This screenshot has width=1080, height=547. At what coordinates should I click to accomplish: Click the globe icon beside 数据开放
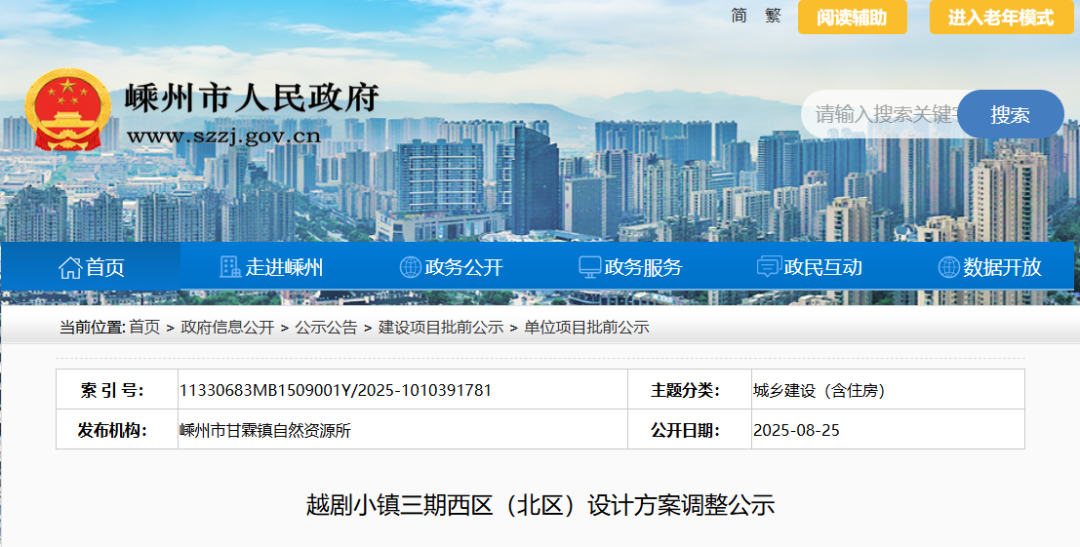pos(948,267)
